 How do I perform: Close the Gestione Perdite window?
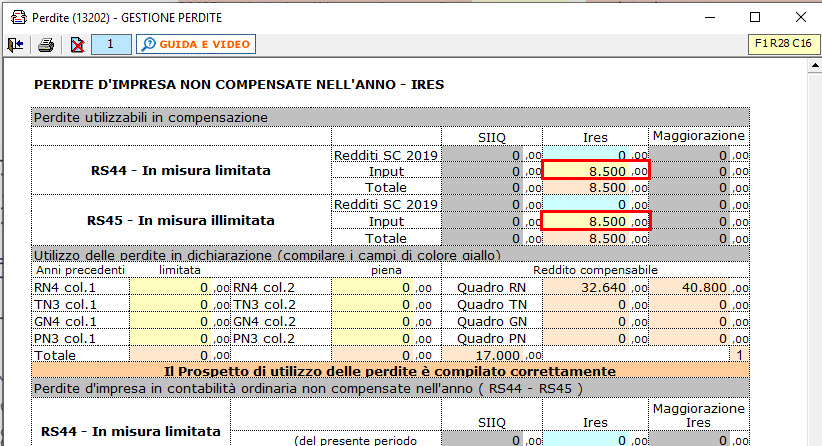[801, 17]
